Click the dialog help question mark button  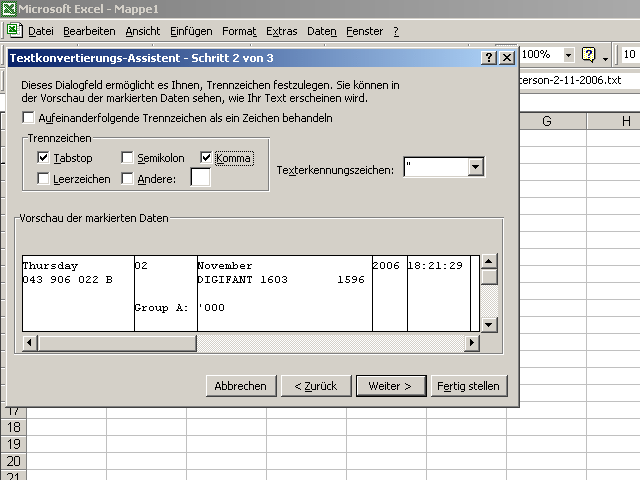(x=489, y=58)
